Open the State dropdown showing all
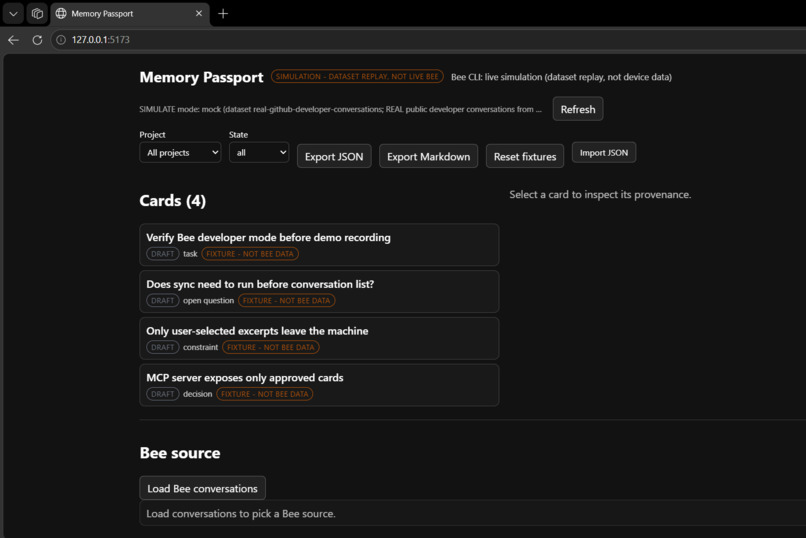This screenshot has height=538, width=806. 259,153
